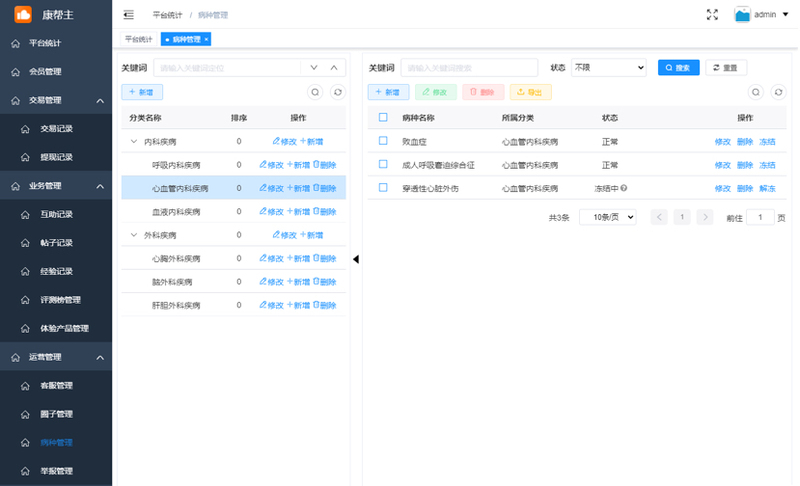Click the 前往 page number input
800x486 pixels.
(x=760, y=217)
